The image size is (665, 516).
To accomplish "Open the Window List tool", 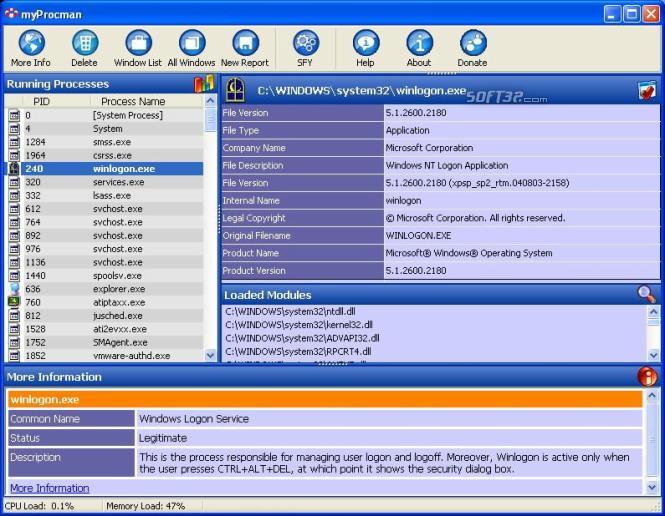I will tap(137, 43).
